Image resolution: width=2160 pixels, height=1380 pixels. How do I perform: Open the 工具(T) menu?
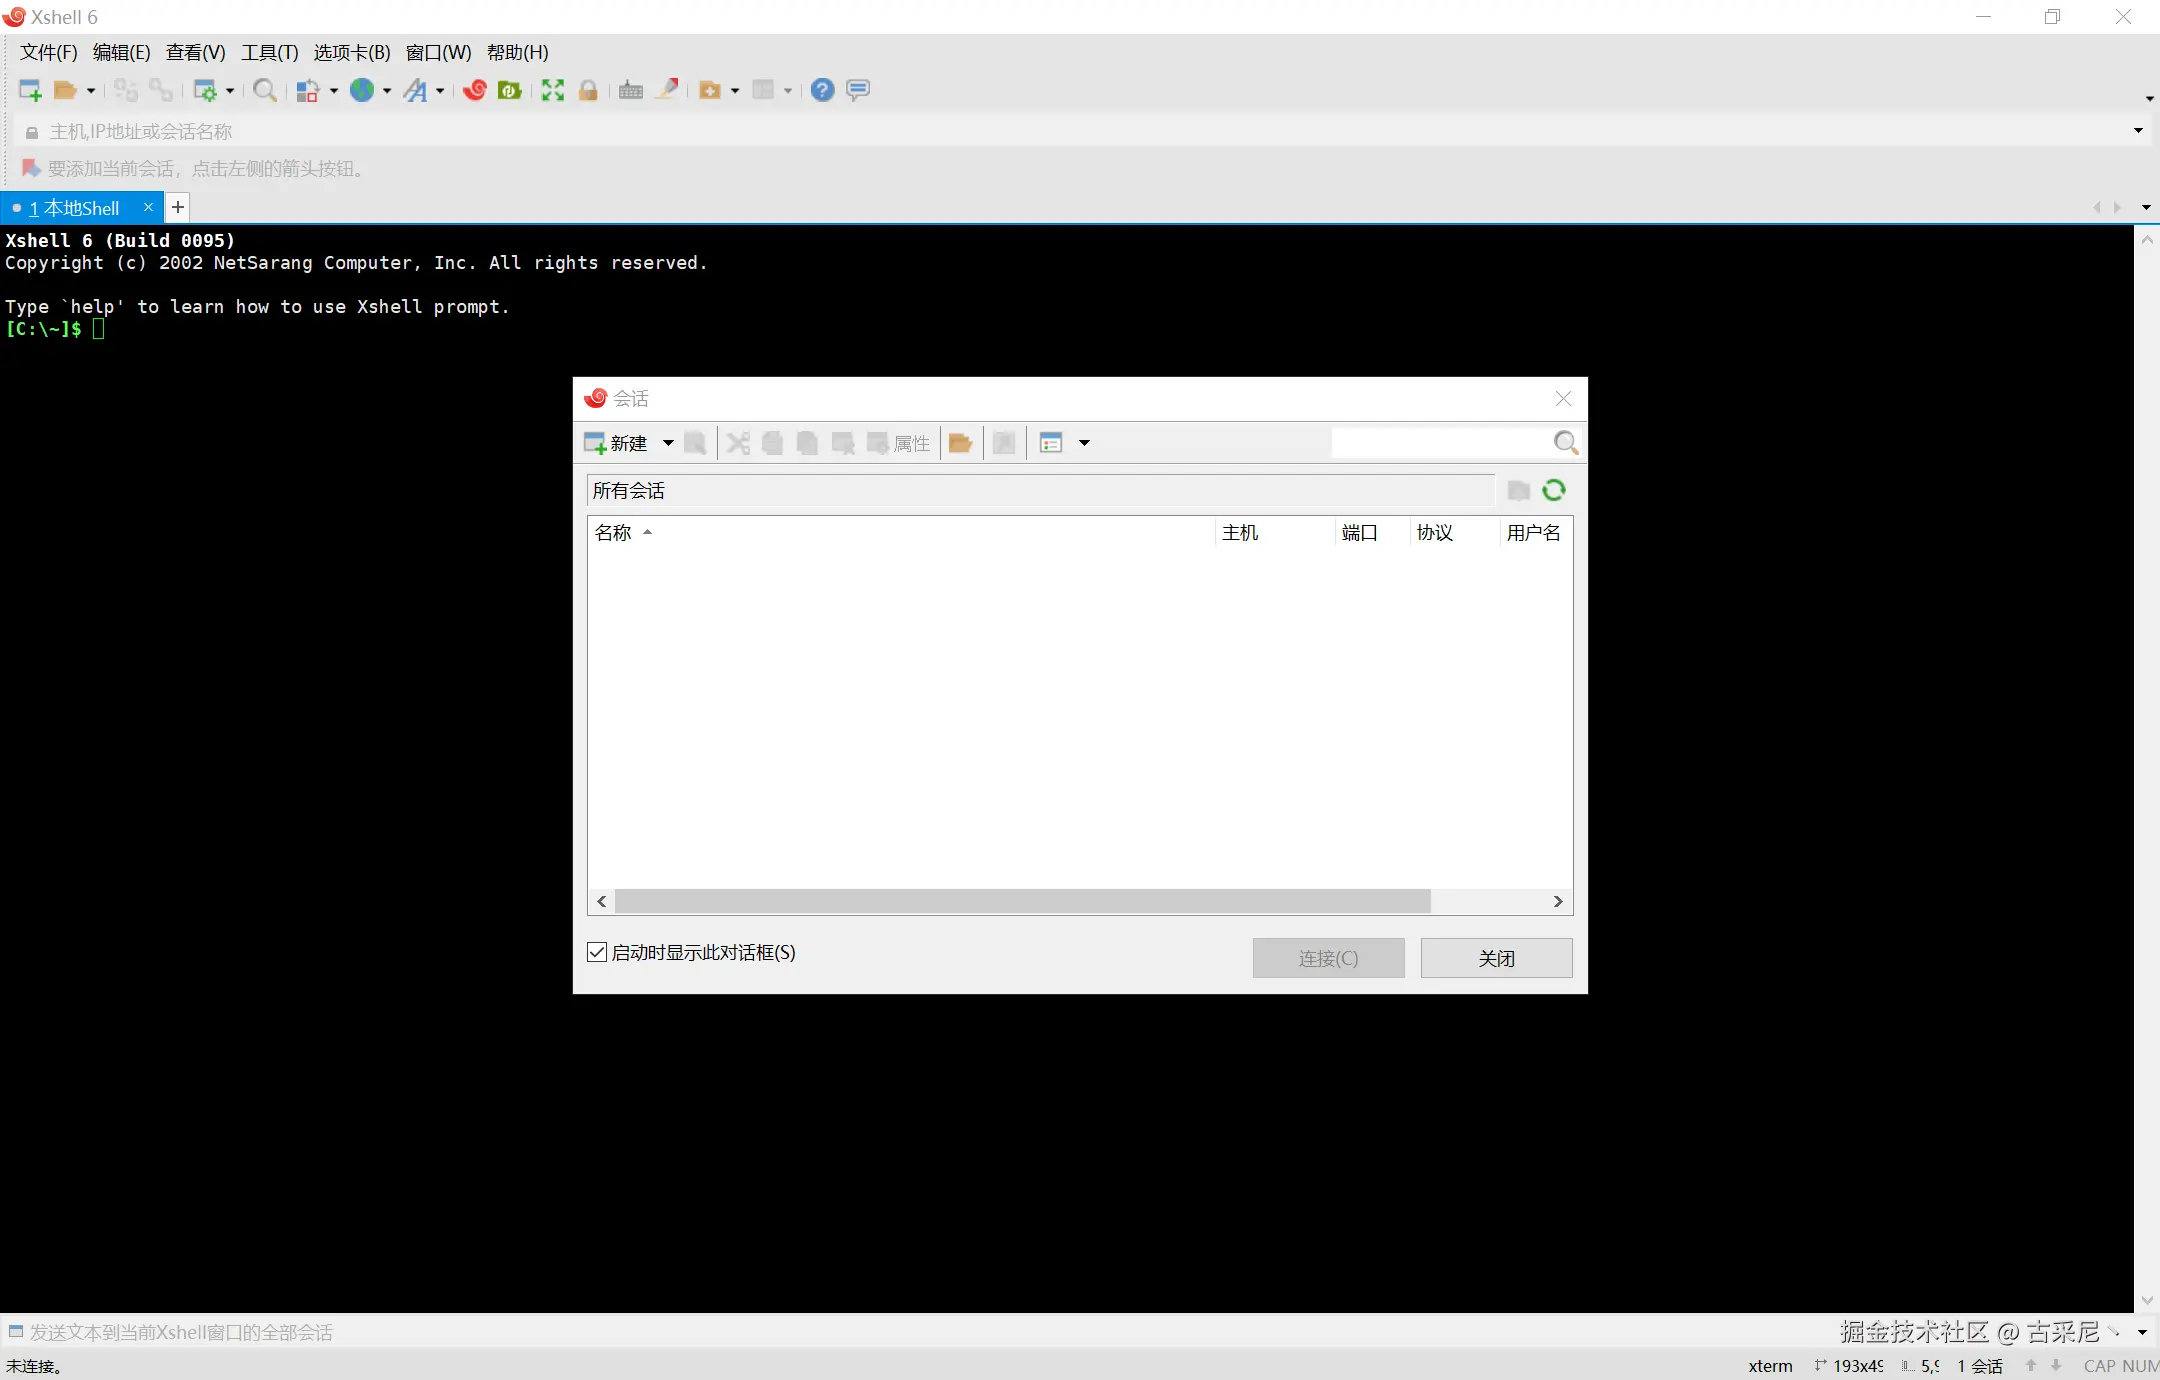pos(269,53)
